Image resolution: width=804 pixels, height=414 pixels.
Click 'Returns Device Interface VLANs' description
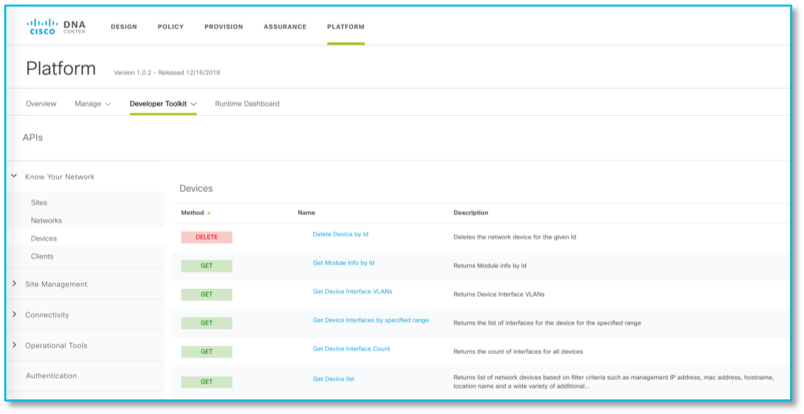pyautogui.click(x=499, y=294)
